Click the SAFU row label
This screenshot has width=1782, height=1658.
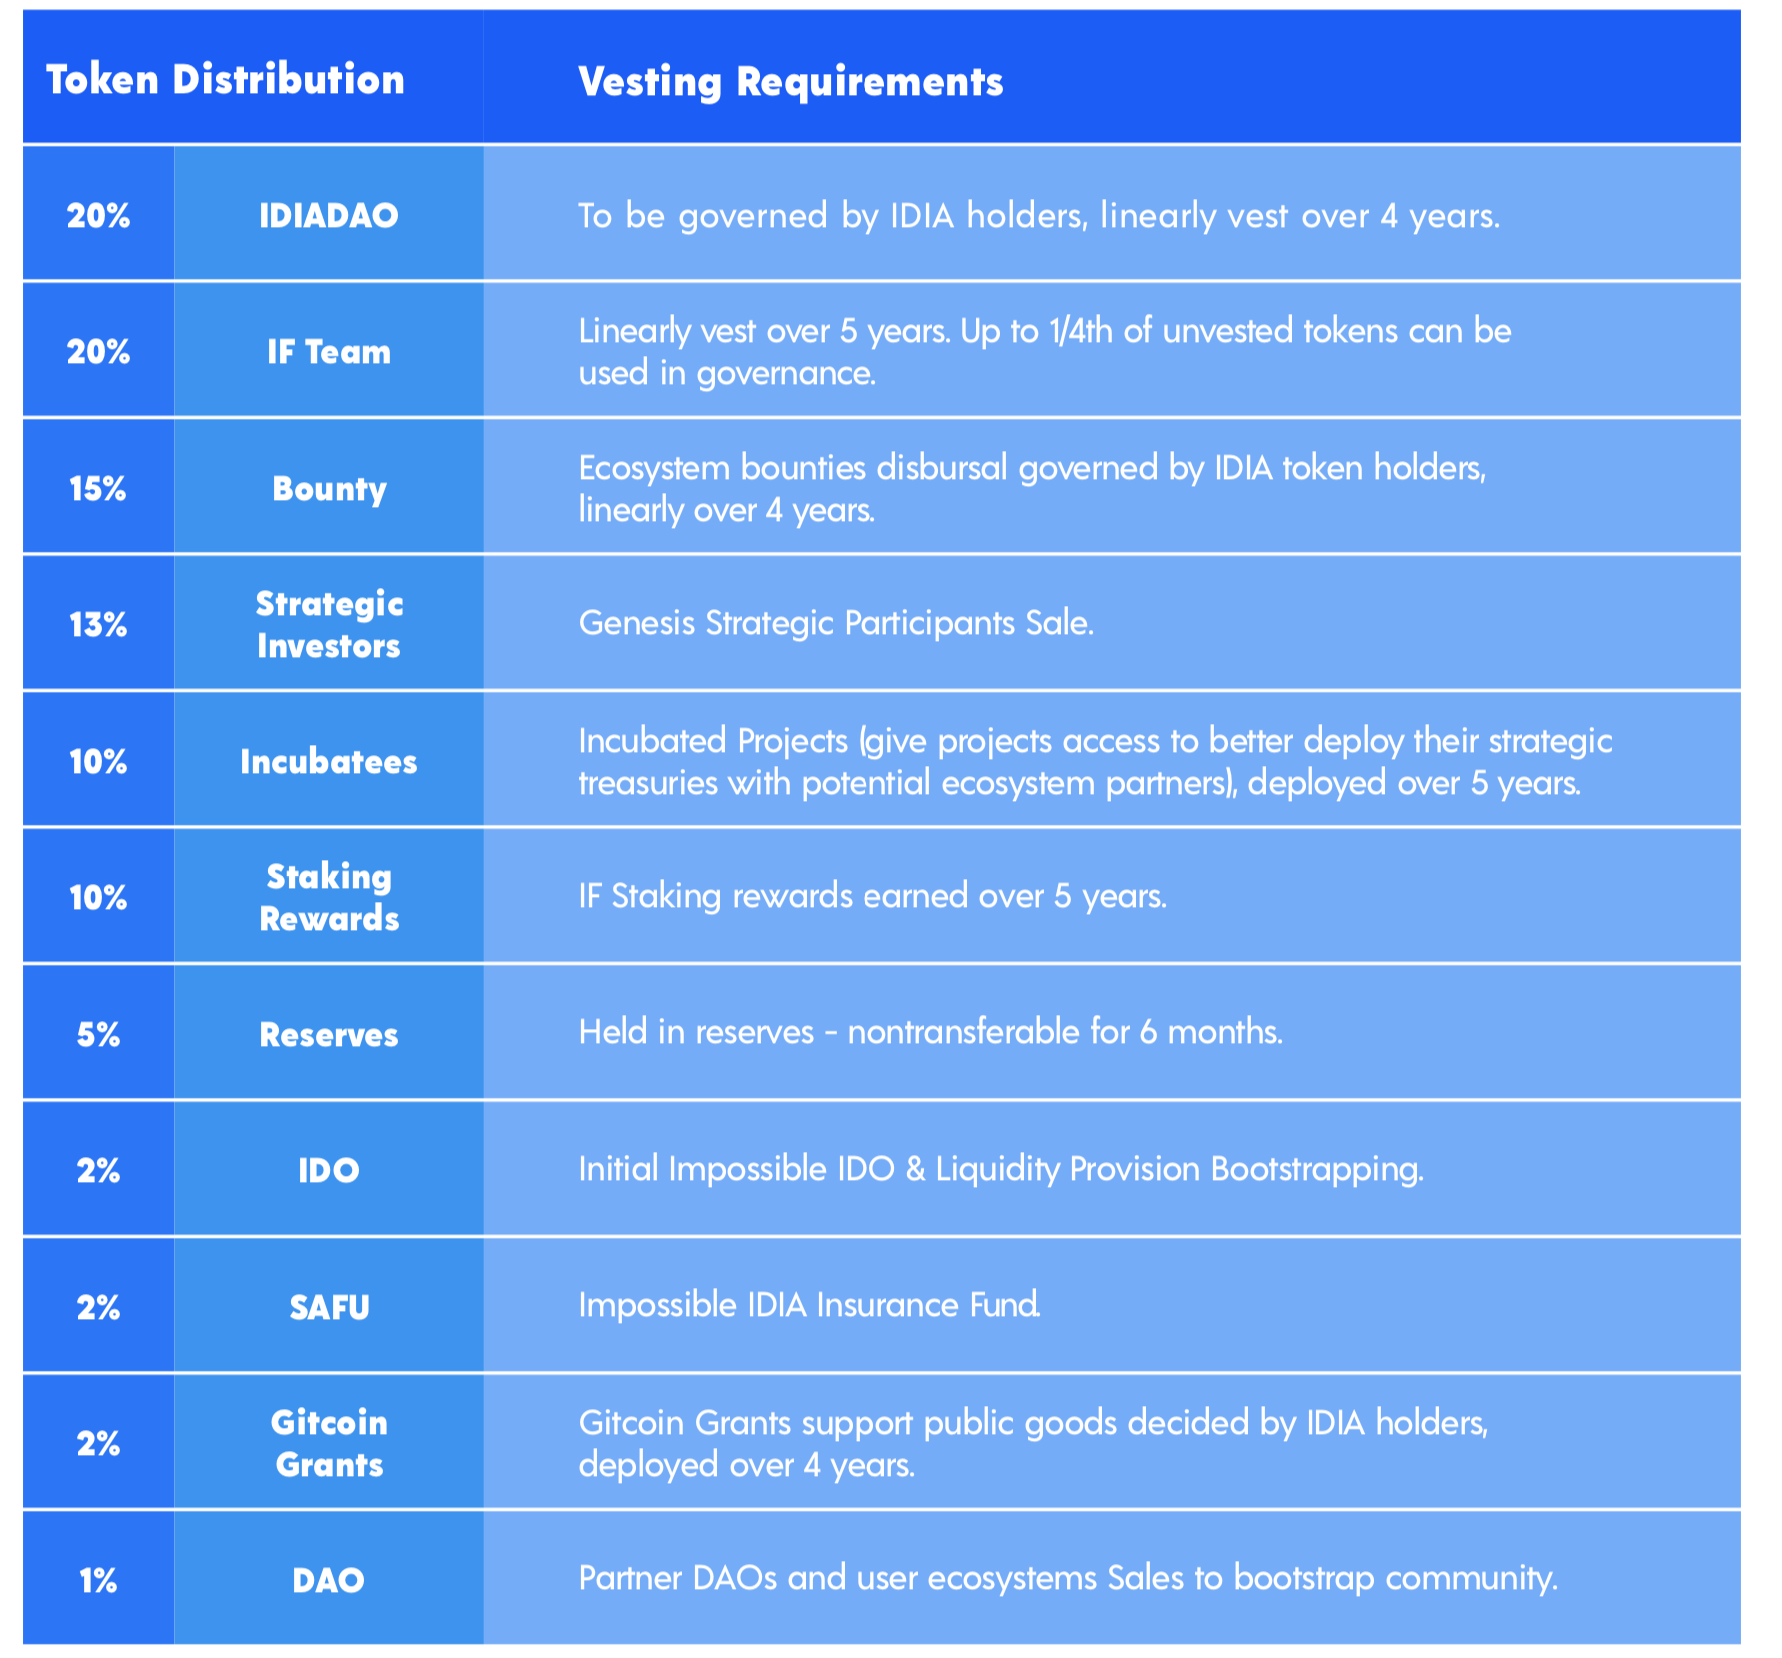pos(329,1307)
